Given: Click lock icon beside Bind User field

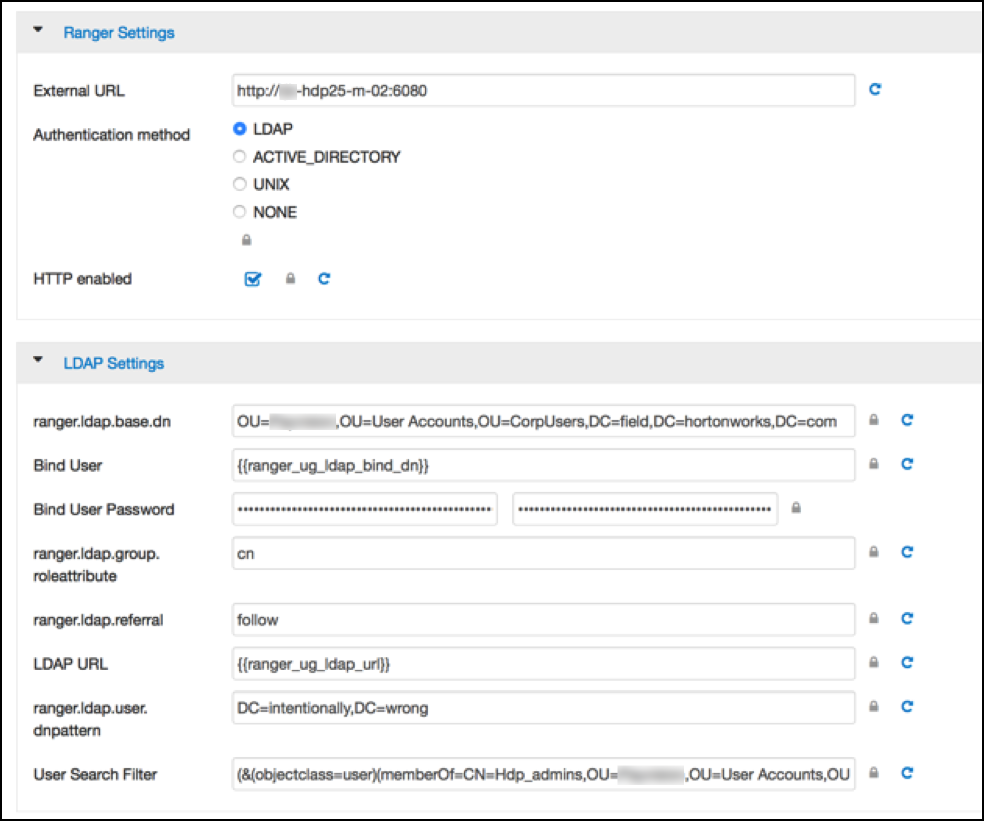Looking at the screenshot, I should coord(874,465).
